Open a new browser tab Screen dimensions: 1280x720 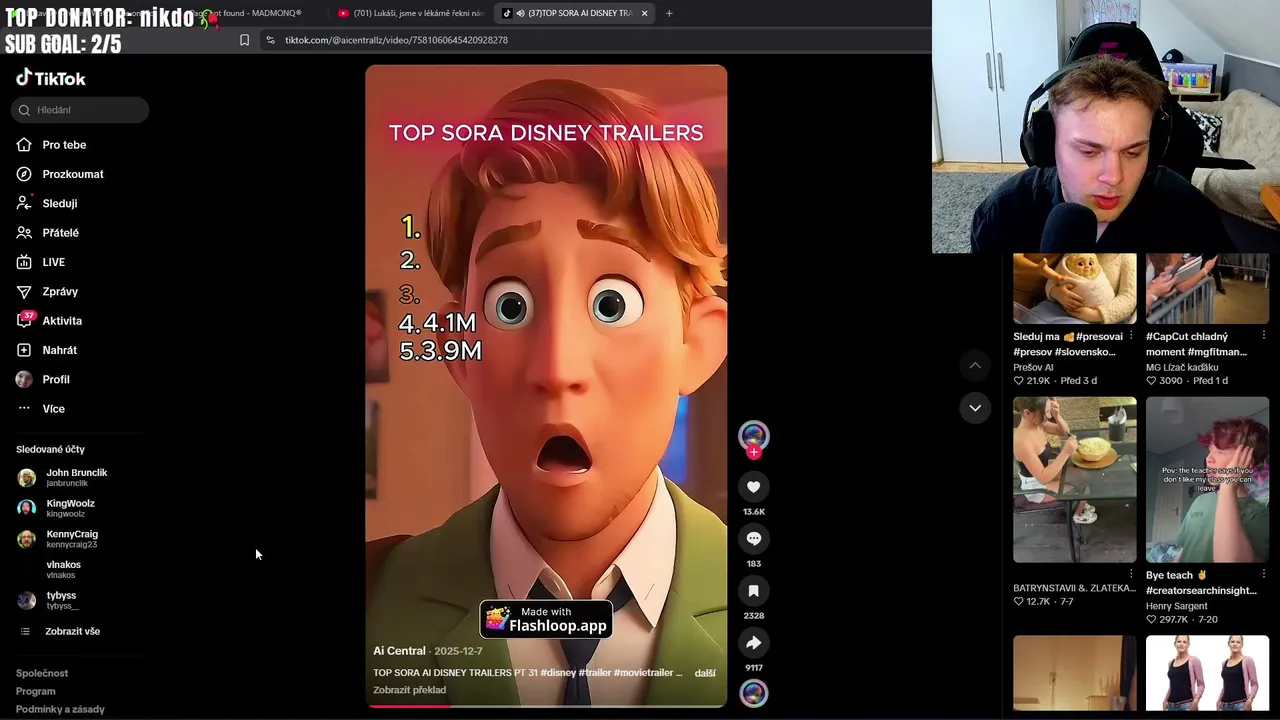pos(669,13)
